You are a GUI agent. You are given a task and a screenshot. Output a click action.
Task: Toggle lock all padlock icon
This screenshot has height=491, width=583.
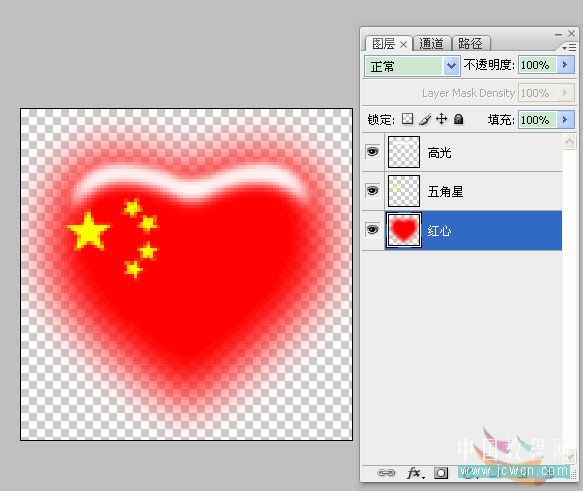[x=458, y=119]
